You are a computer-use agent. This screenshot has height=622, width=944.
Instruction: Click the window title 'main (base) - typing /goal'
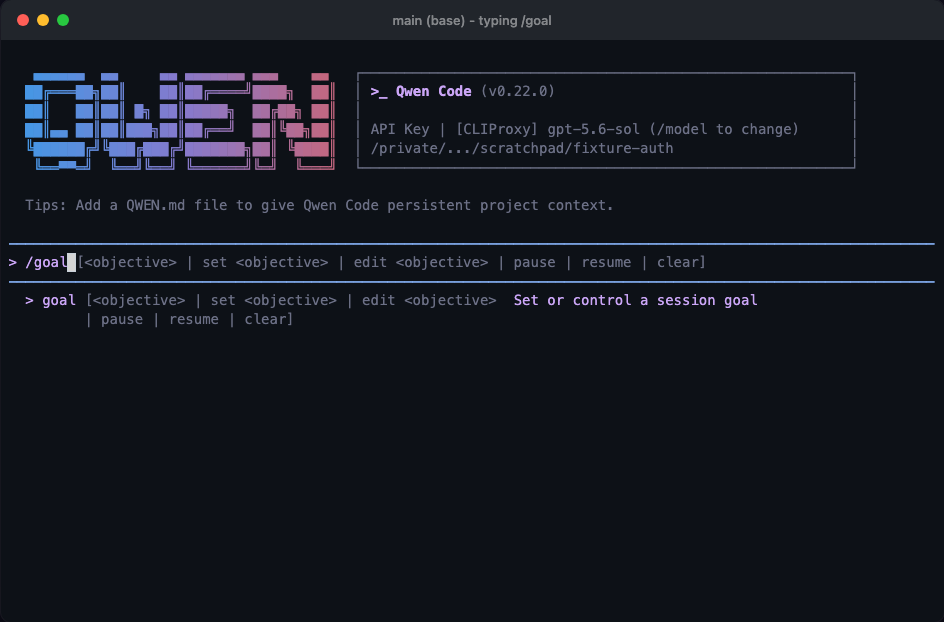(x=471, y=20)
